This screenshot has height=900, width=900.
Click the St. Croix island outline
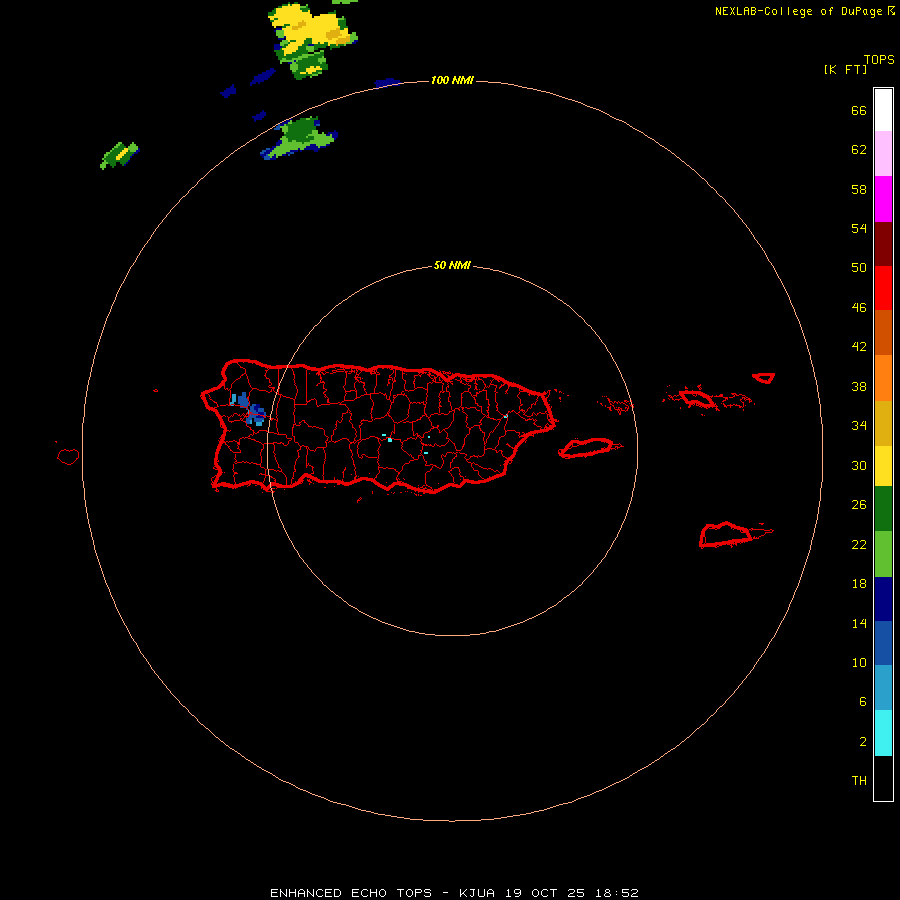(735, 535)
